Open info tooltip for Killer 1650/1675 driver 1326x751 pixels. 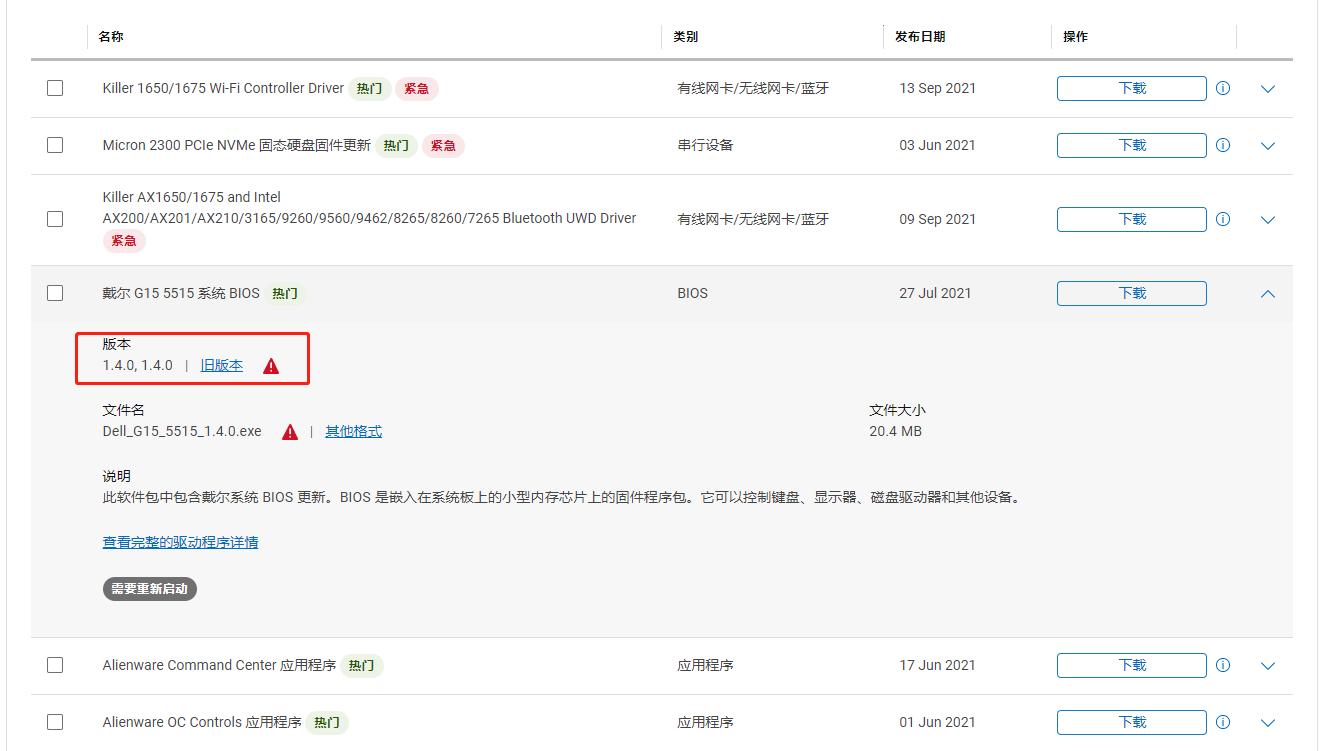1222,88
